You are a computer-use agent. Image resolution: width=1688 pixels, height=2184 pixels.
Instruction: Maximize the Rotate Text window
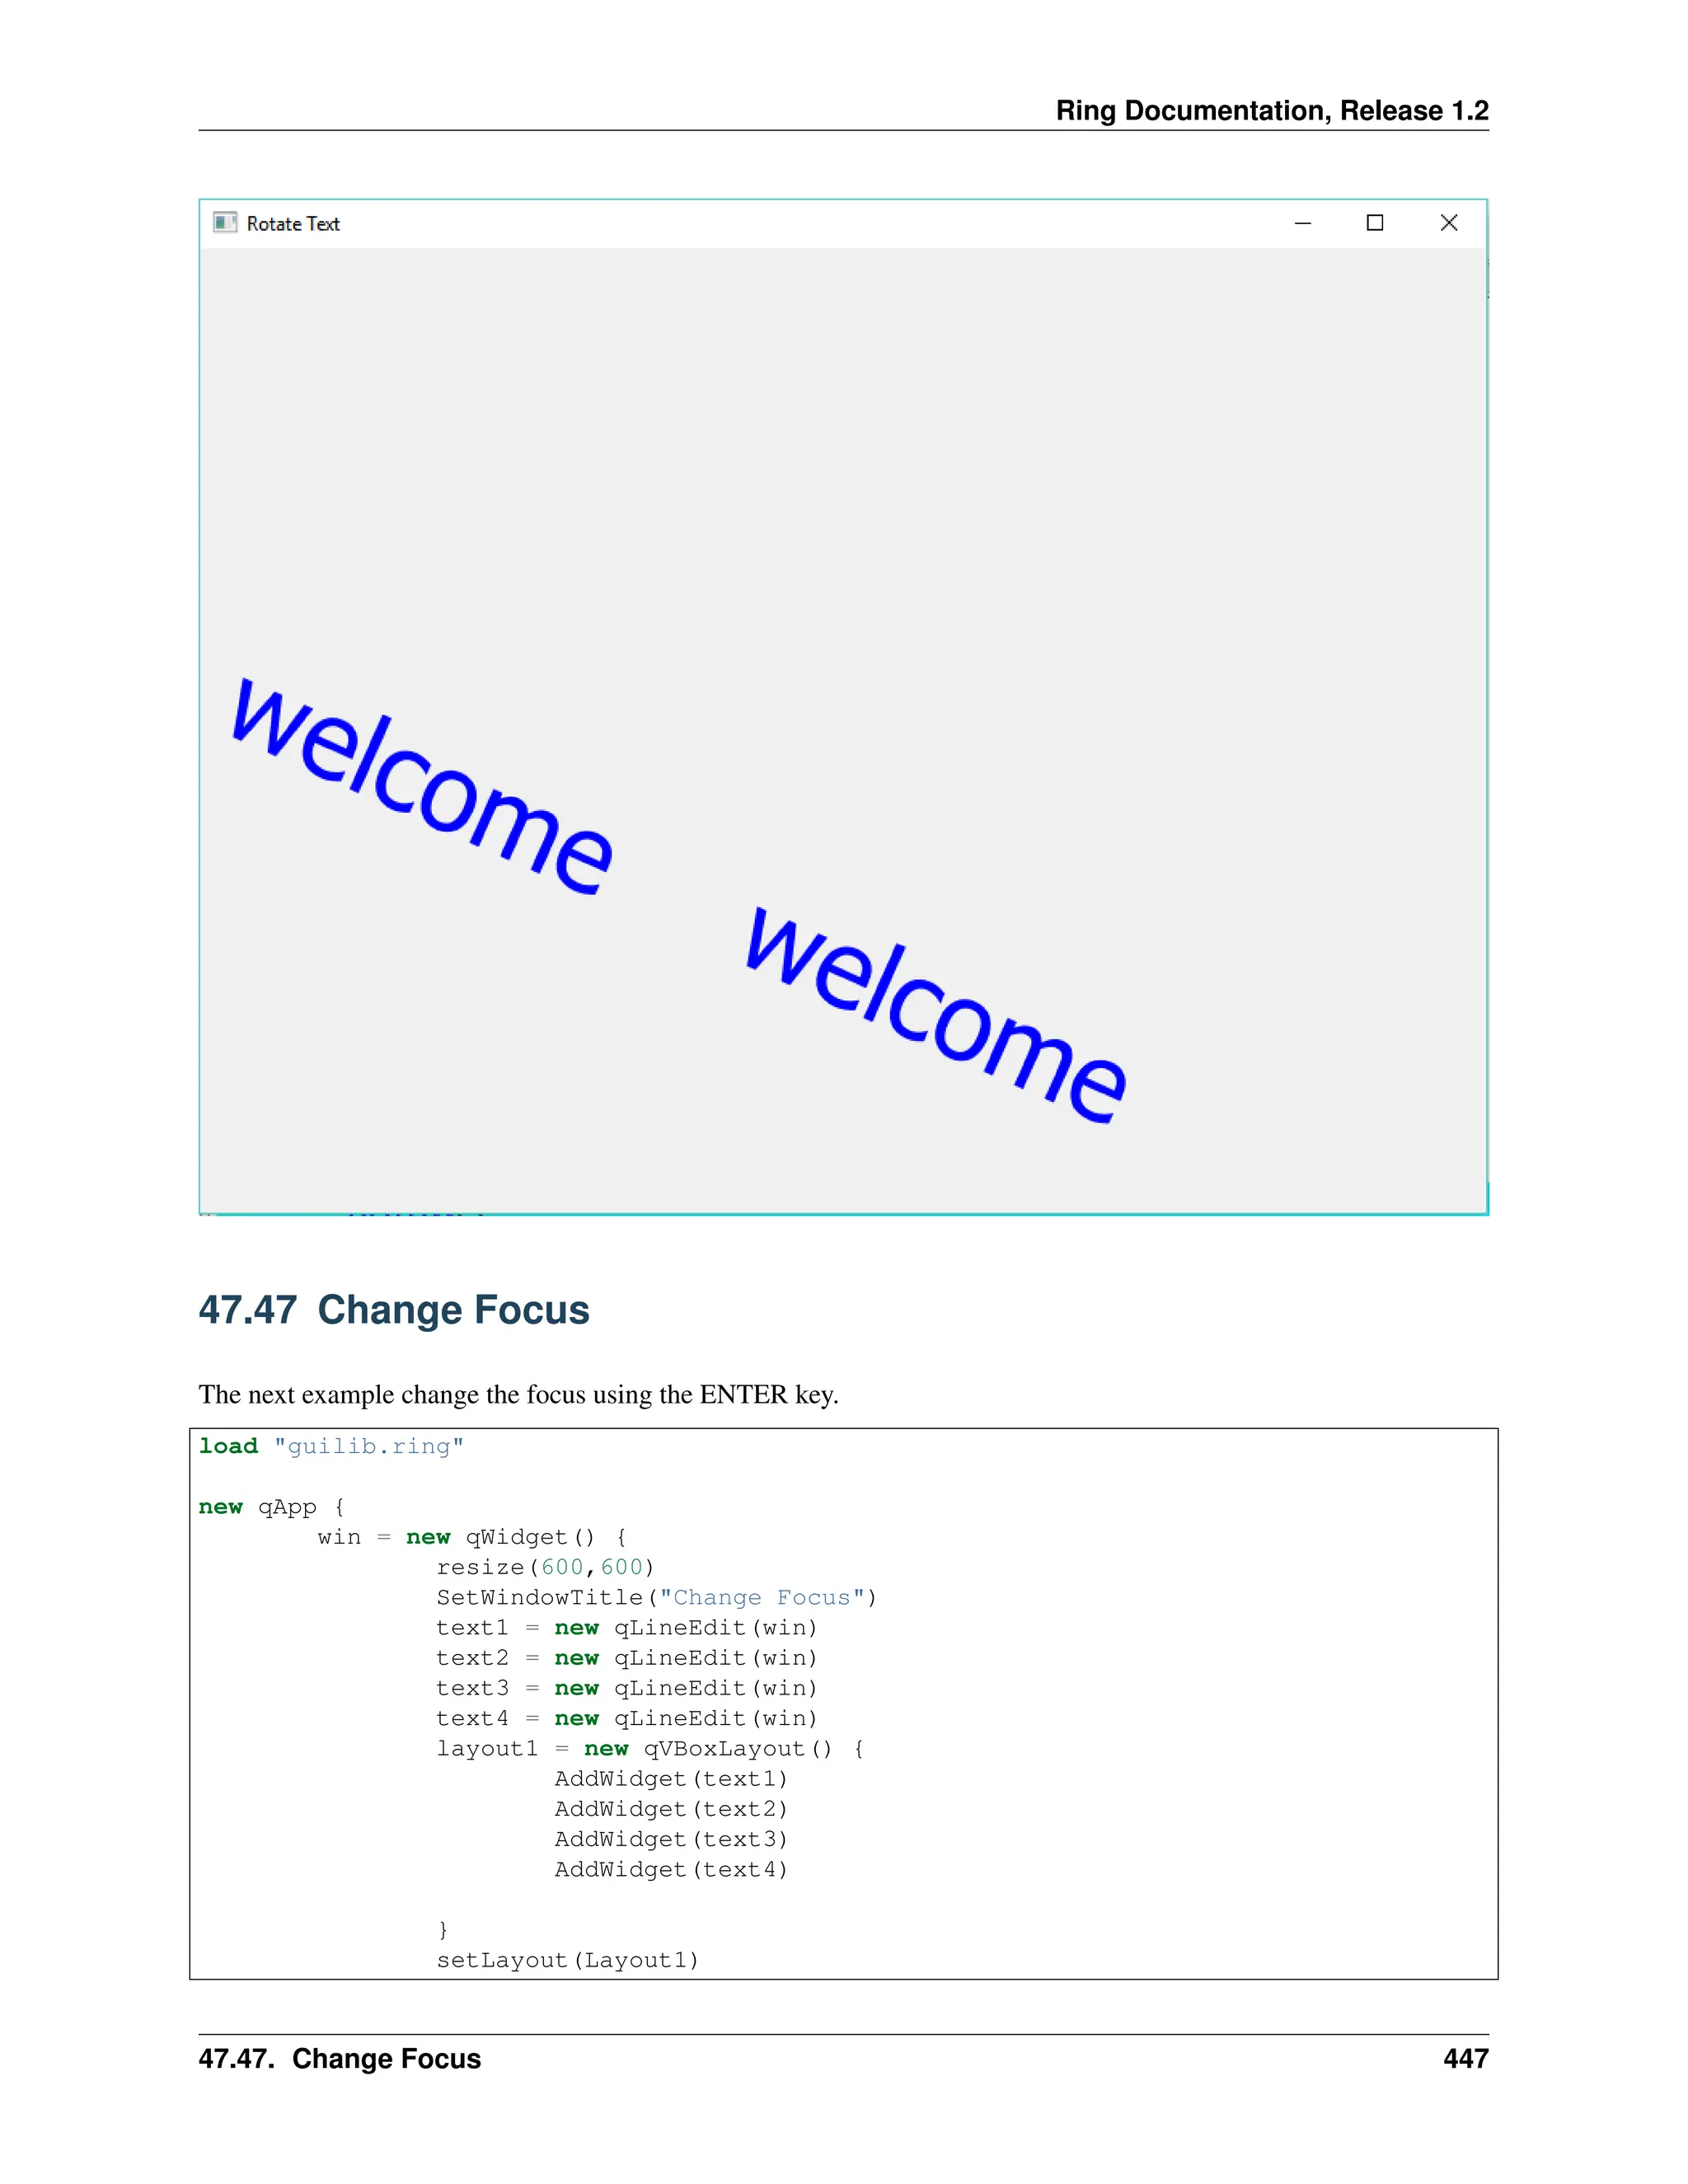tap(1375, 223)
